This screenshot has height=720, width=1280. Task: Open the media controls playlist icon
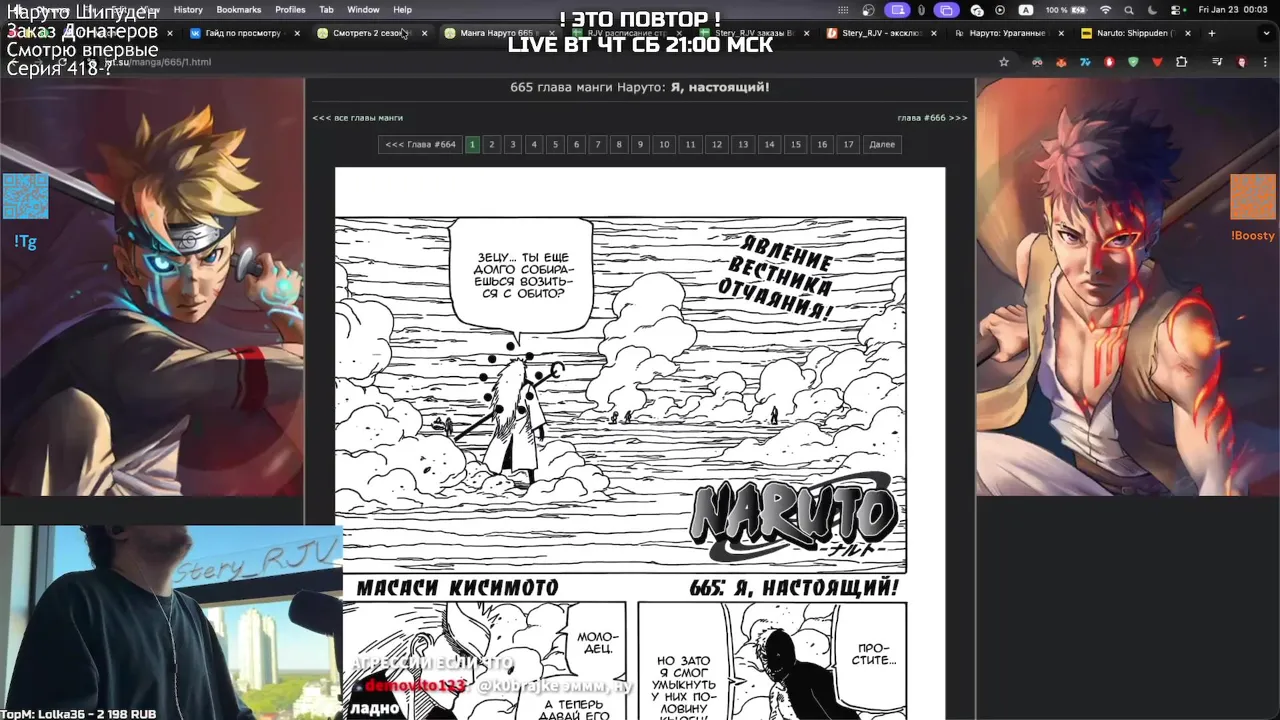click(1217, 62)
